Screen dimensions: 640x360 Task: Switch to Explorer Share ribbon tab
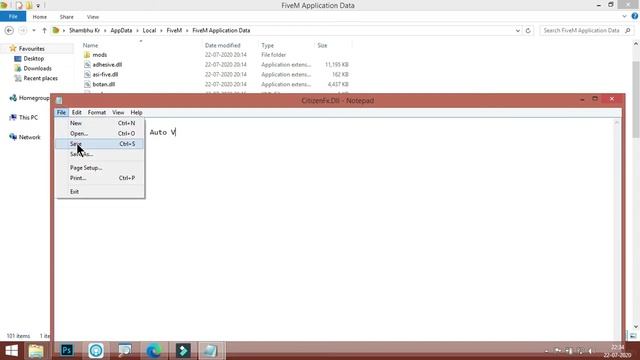(67, 17)
